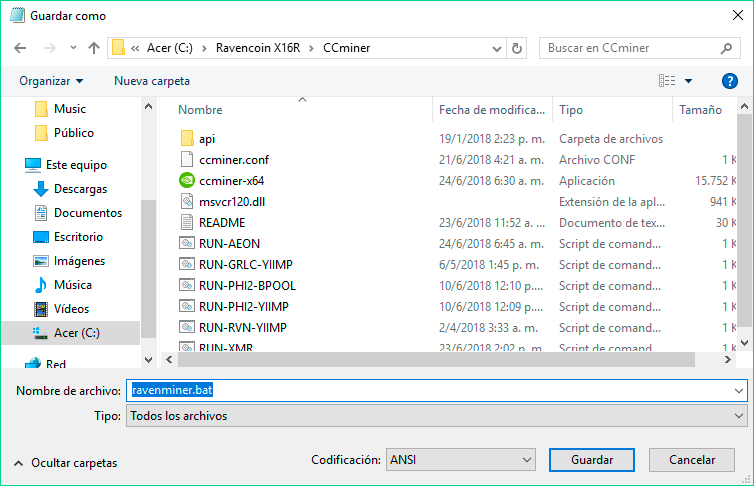
Task: Click the Carpeta de archivos type cell
Action: point(611,139)
